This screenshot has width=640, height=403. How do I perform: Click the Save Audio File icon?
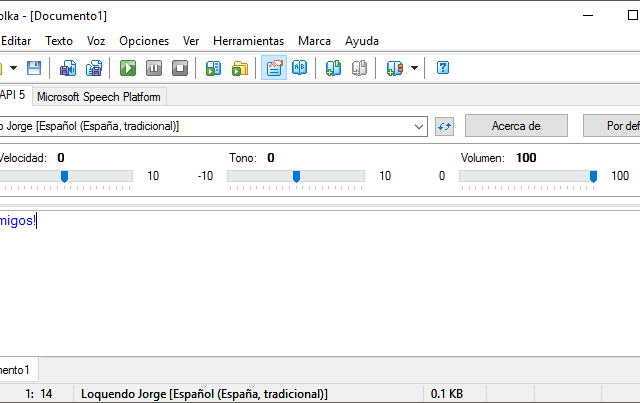click(68, 68)
